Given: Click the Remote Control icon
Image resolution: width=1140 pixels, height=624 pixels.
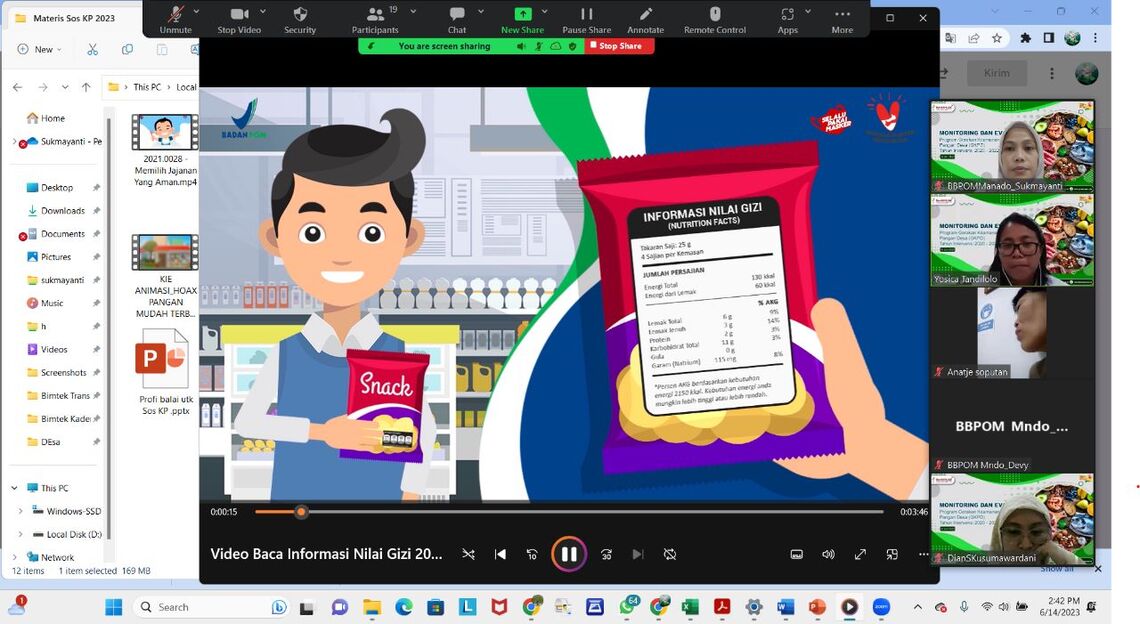Looking at the screenshot, I should pos(714,18).
